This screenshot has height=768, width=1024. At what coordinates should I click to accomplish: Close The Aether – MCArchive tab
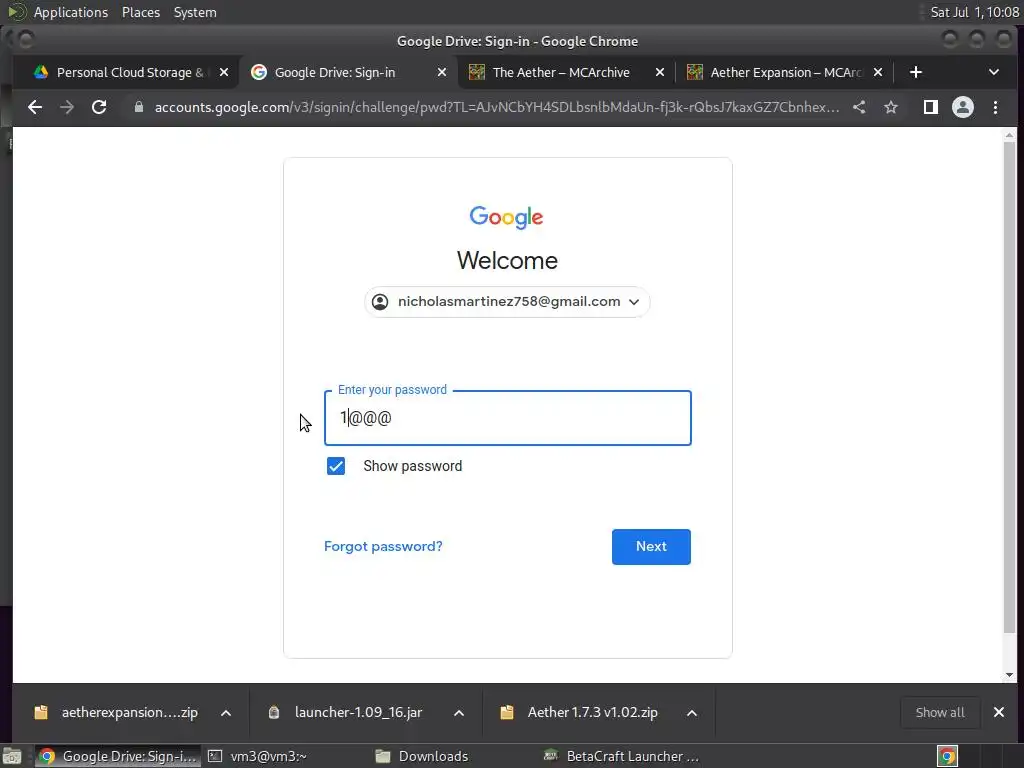point(660,72)
